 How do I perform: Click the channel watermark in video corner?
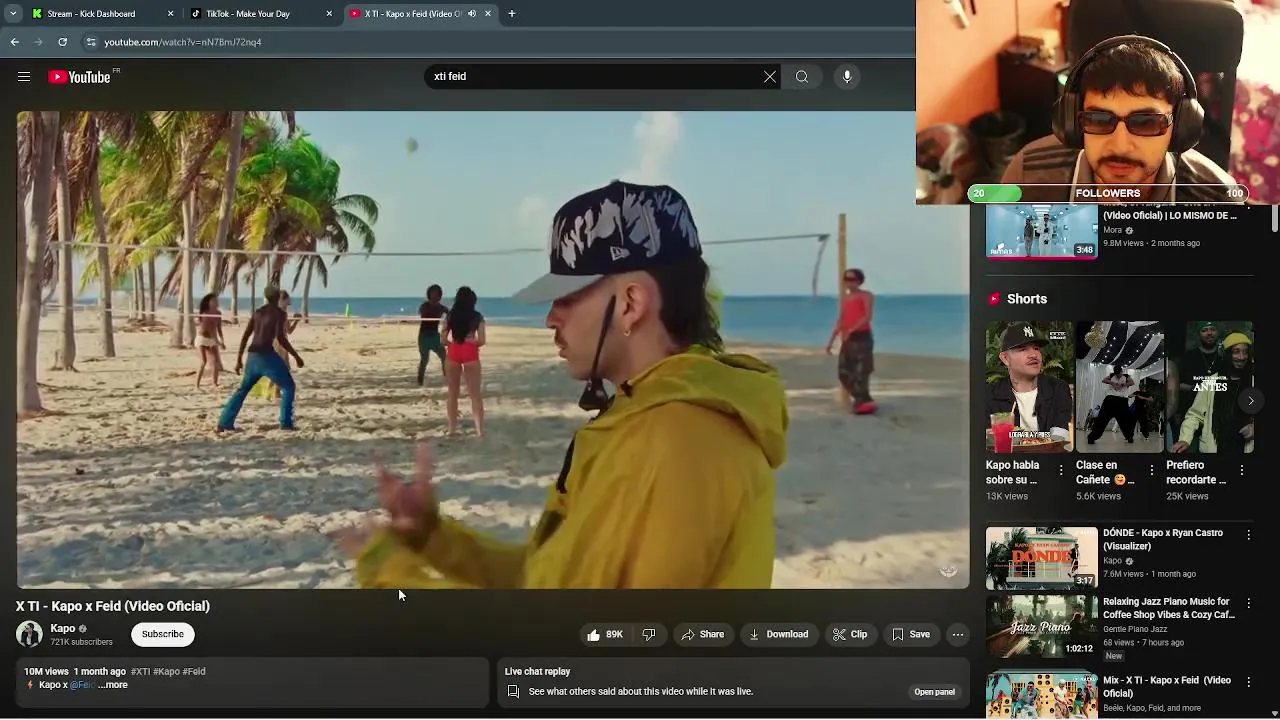[x=948, y=570]
